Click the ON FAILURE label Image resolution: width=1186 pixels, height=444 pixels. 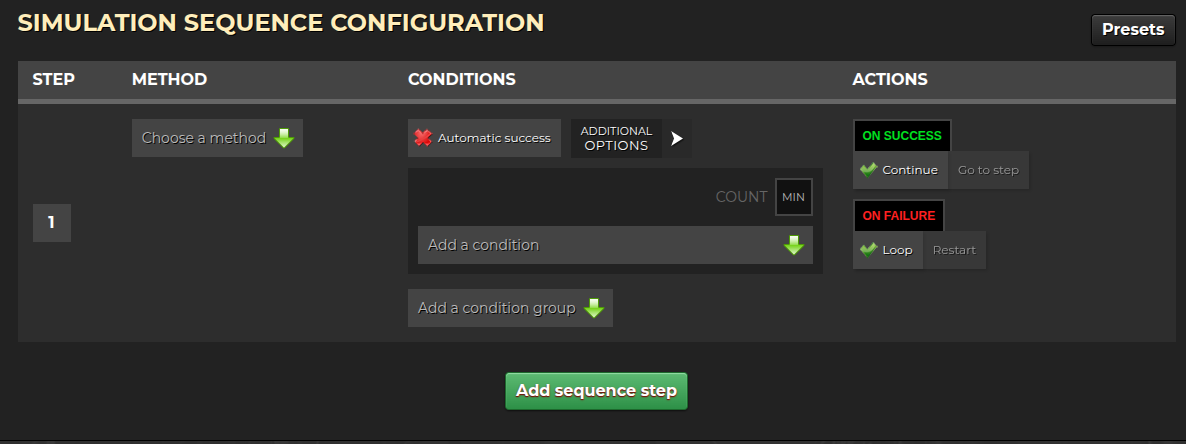pyautogui.click(x=899, y=216)
